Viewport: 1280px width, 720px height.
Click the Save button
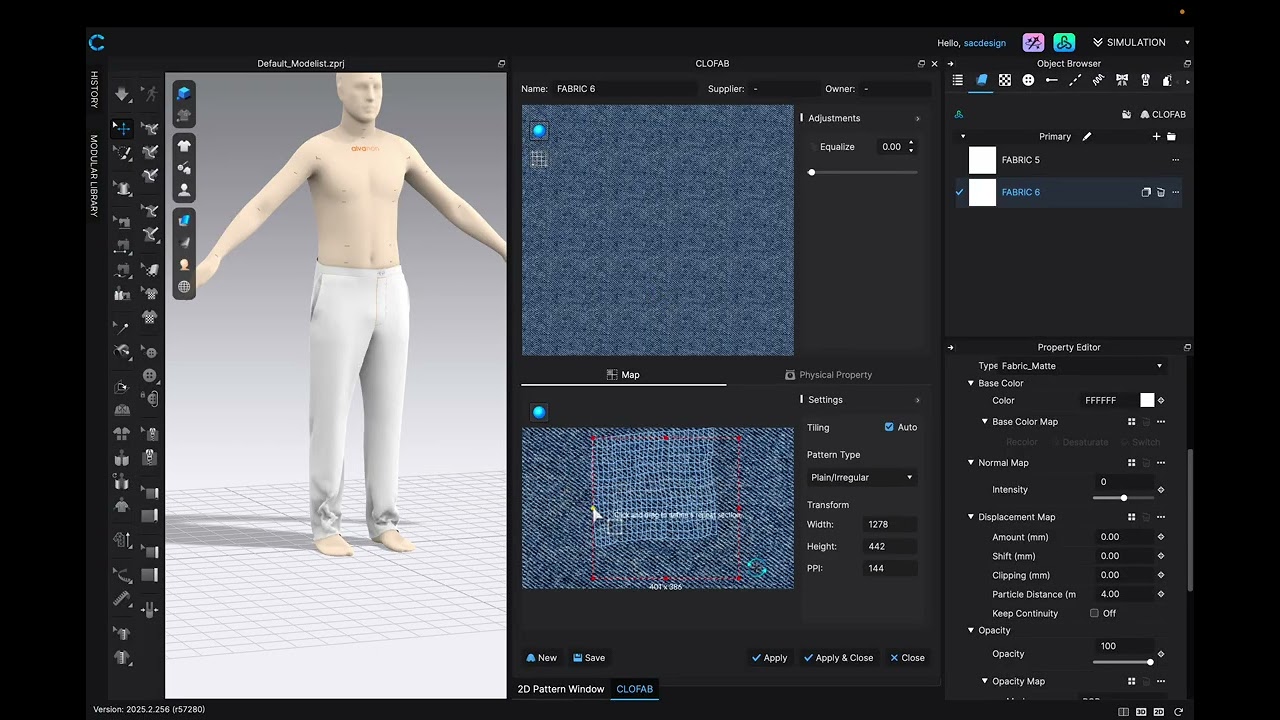589,658
